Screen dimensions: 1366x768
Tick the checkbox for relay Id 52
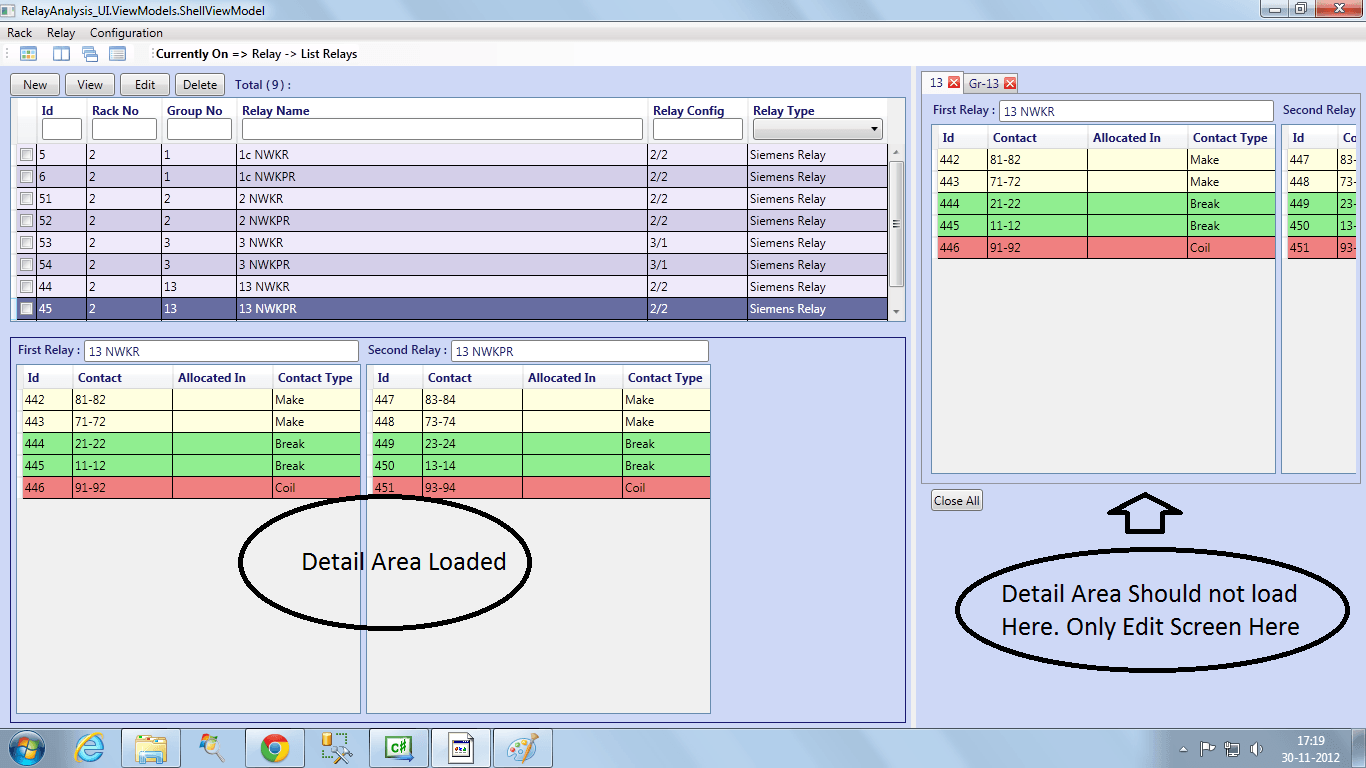(26, 221)
